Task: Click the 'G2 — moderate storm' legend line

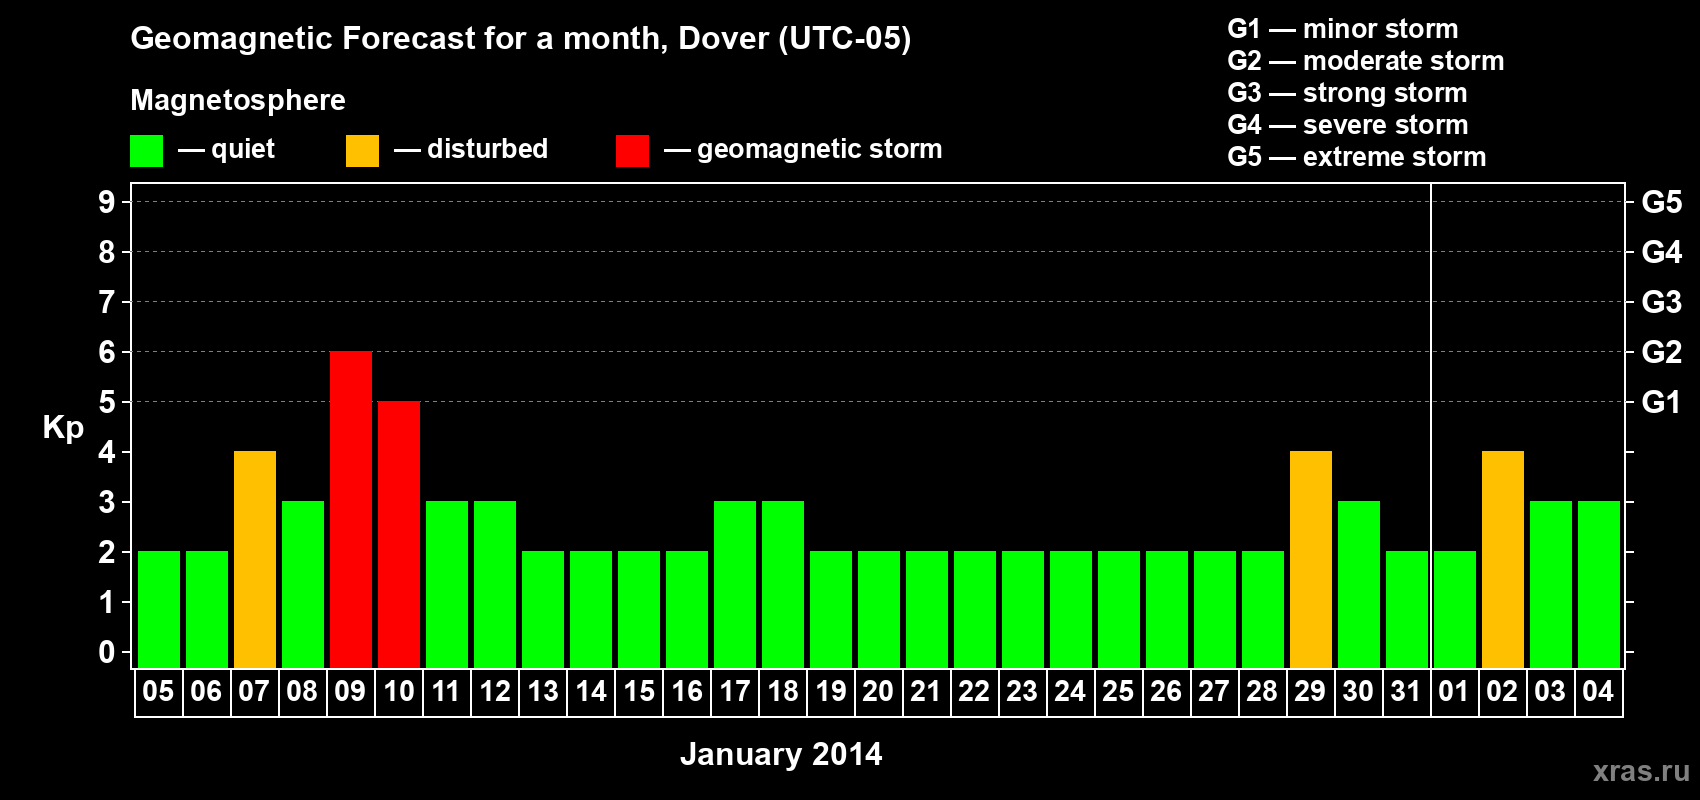Action: point(1366,61)
